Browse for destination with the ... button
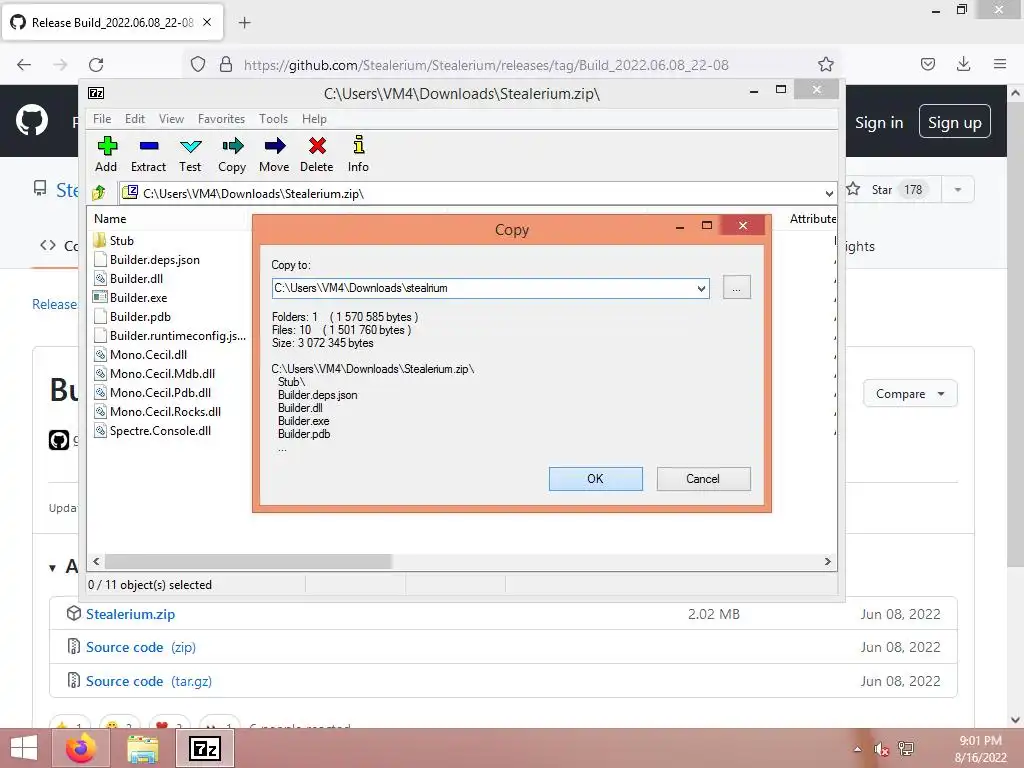1024x768 pixels. click(737, 287)
